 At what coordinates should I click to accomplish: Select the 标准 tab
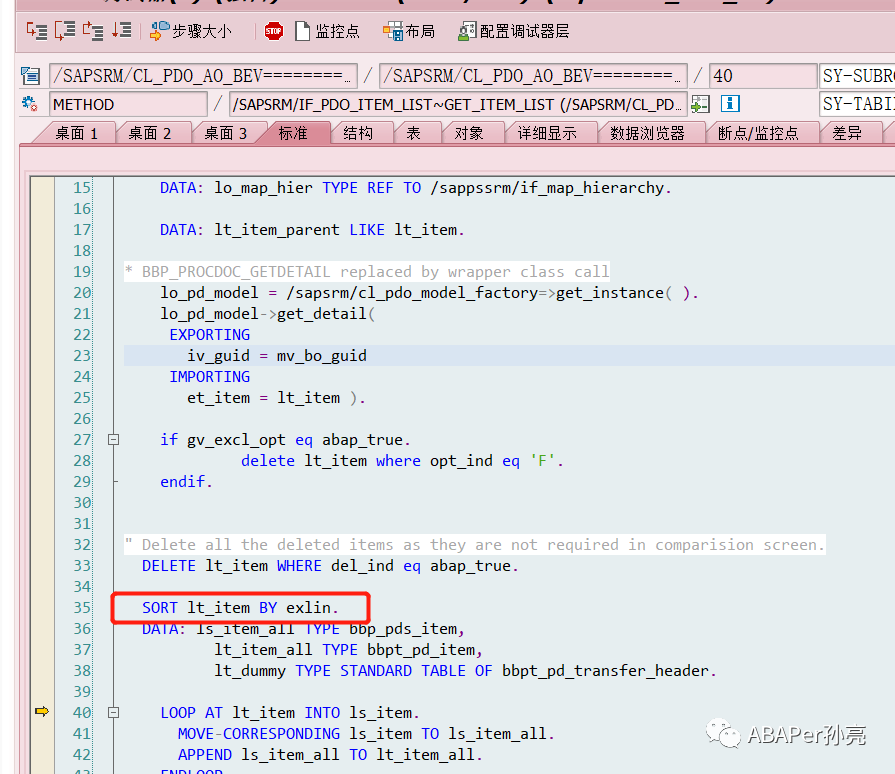tap(293, 134)
